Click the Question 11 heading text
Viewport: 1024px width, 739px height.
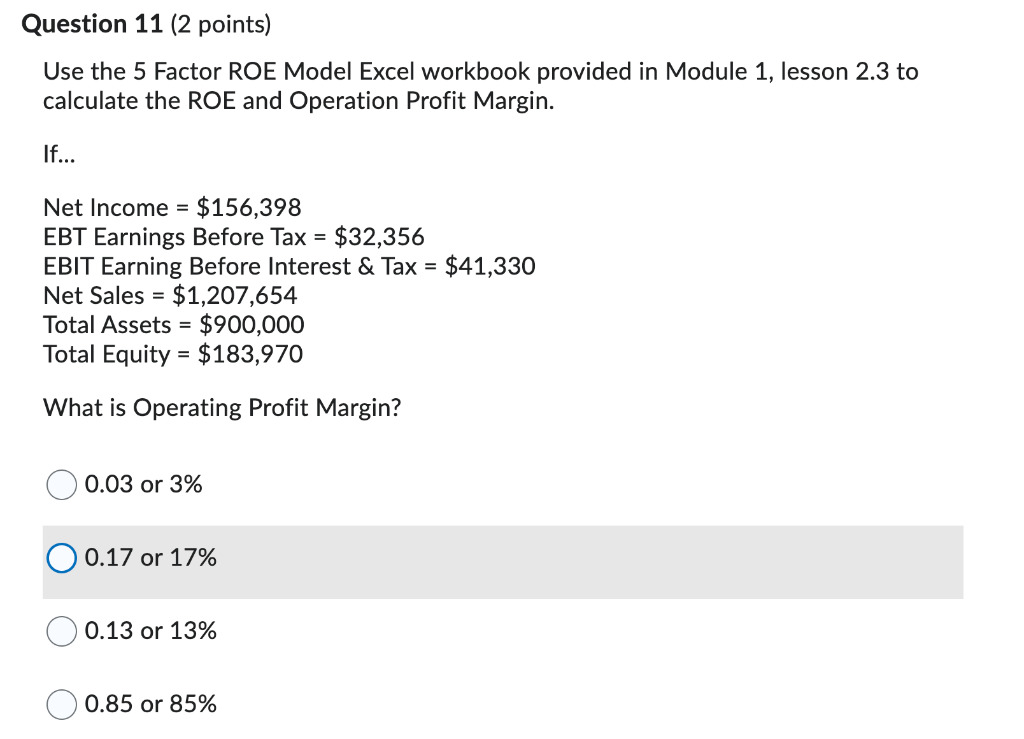pos(87,23)
